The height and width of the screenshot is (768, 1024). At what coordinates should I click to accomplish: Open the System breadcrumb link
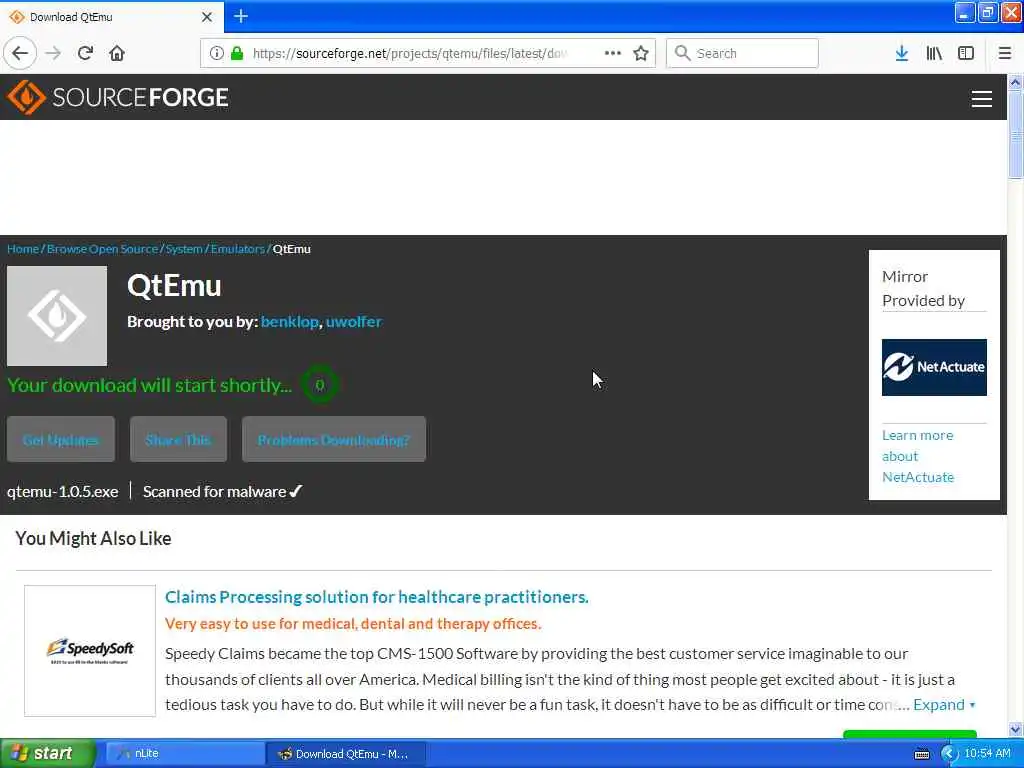(x=184, y=249)
